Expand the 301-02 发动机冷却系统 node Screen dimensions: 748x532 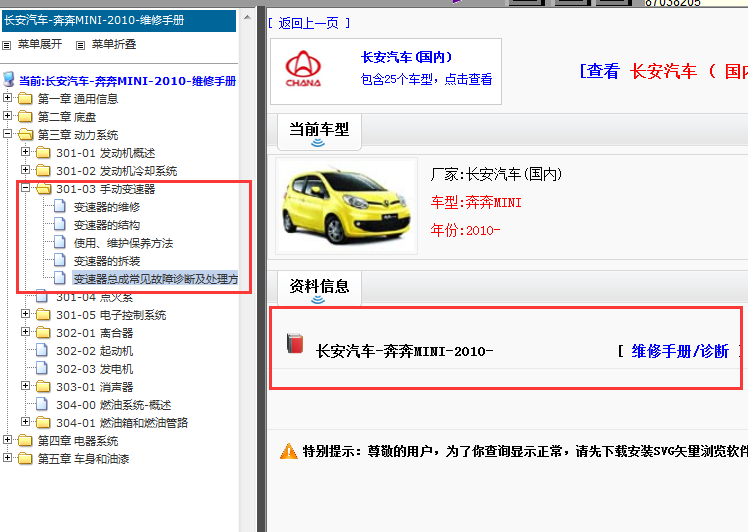(x=26, y=170)
